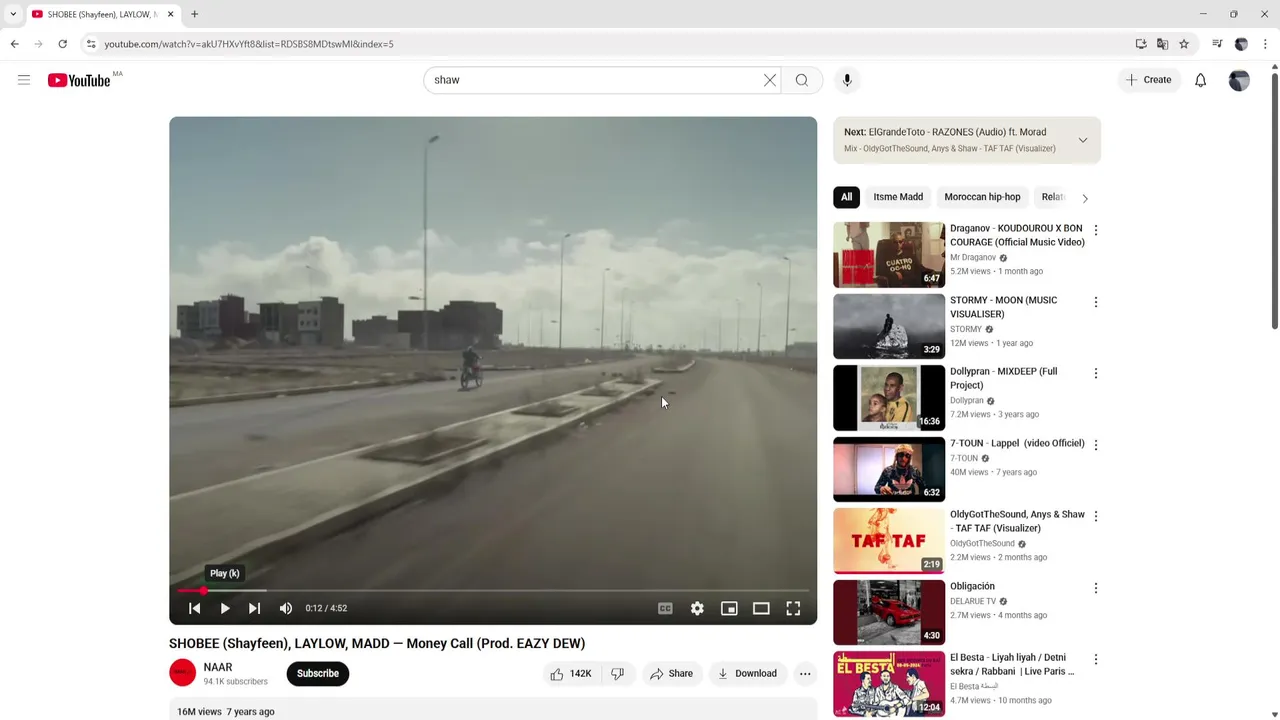Image resolution: width=1280 pixels, height=720 pixels.
Task: Select the Itsme Madd chip
Action: tap(898, 197)
